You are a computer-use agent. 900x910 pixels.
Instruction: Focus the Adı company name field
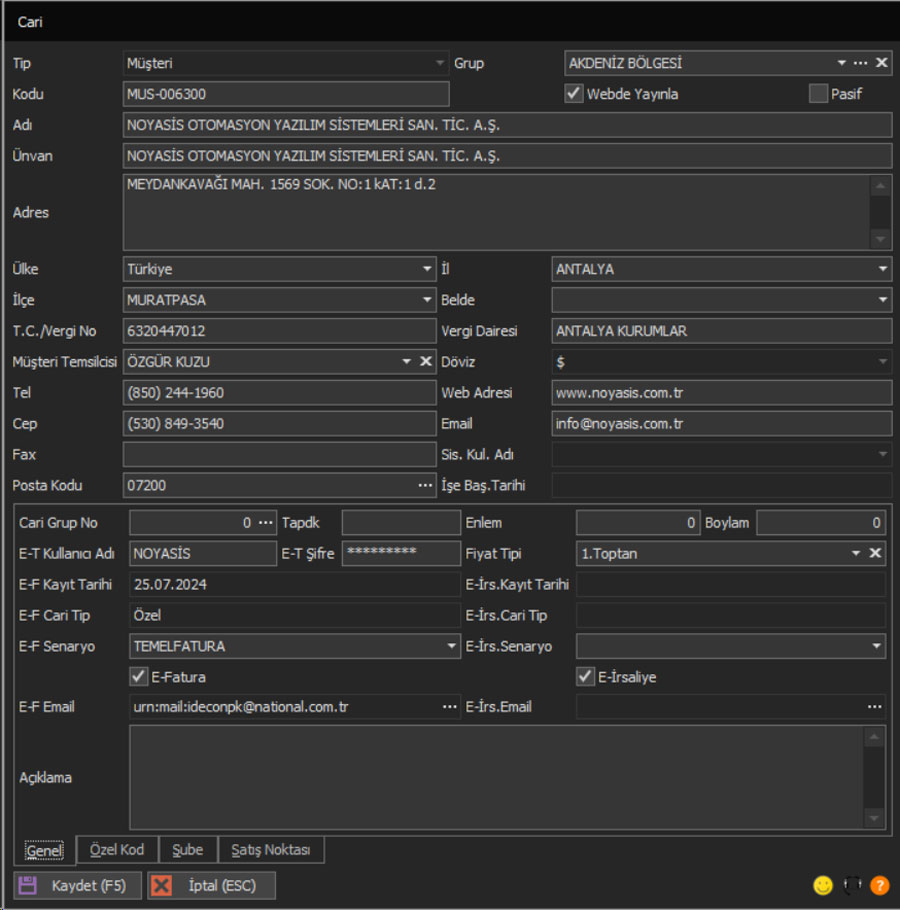coord(507,125)
